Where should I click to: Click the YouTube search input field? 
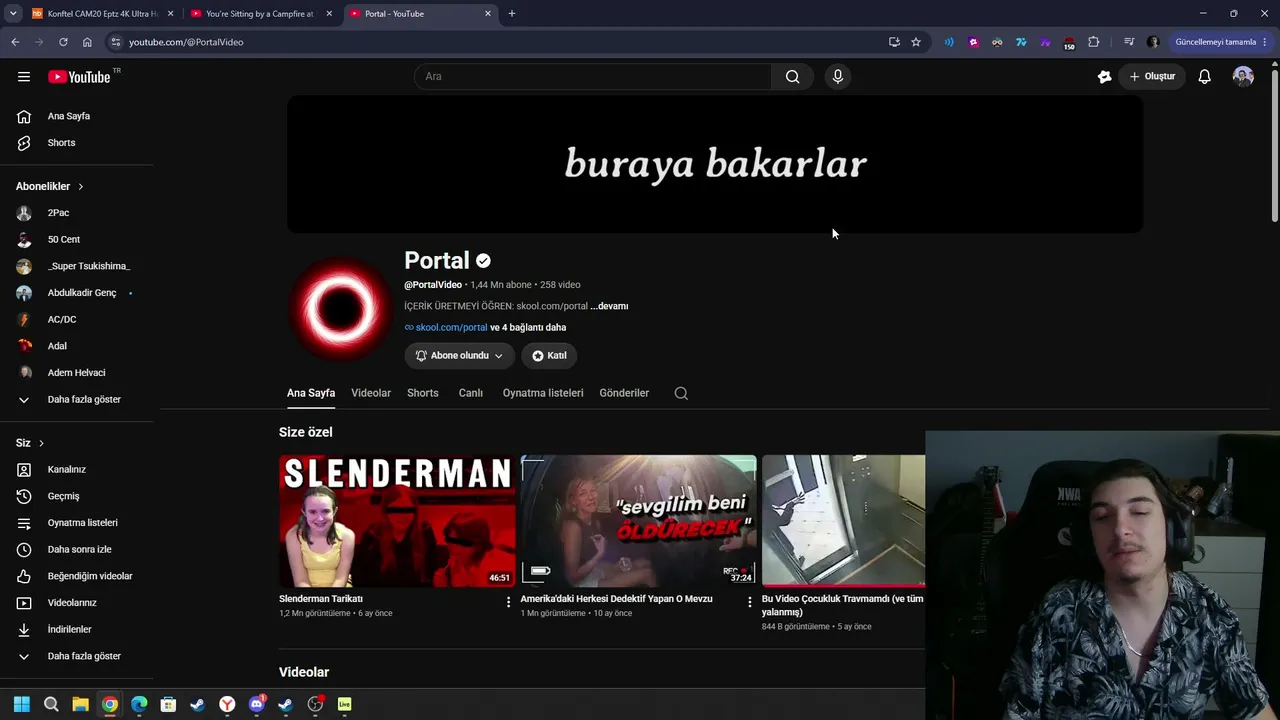pos(592,77)
